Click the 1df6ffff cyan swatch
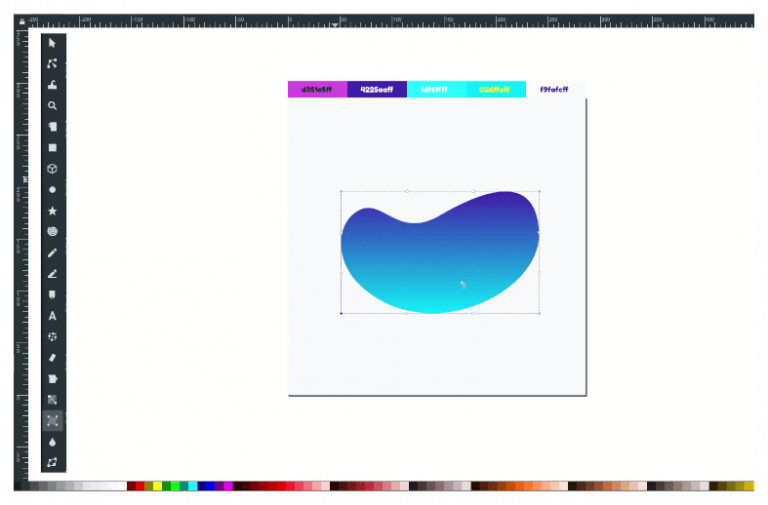Viewport: 768px width, 505px height. pyautogui.click(x=436, y=90)
